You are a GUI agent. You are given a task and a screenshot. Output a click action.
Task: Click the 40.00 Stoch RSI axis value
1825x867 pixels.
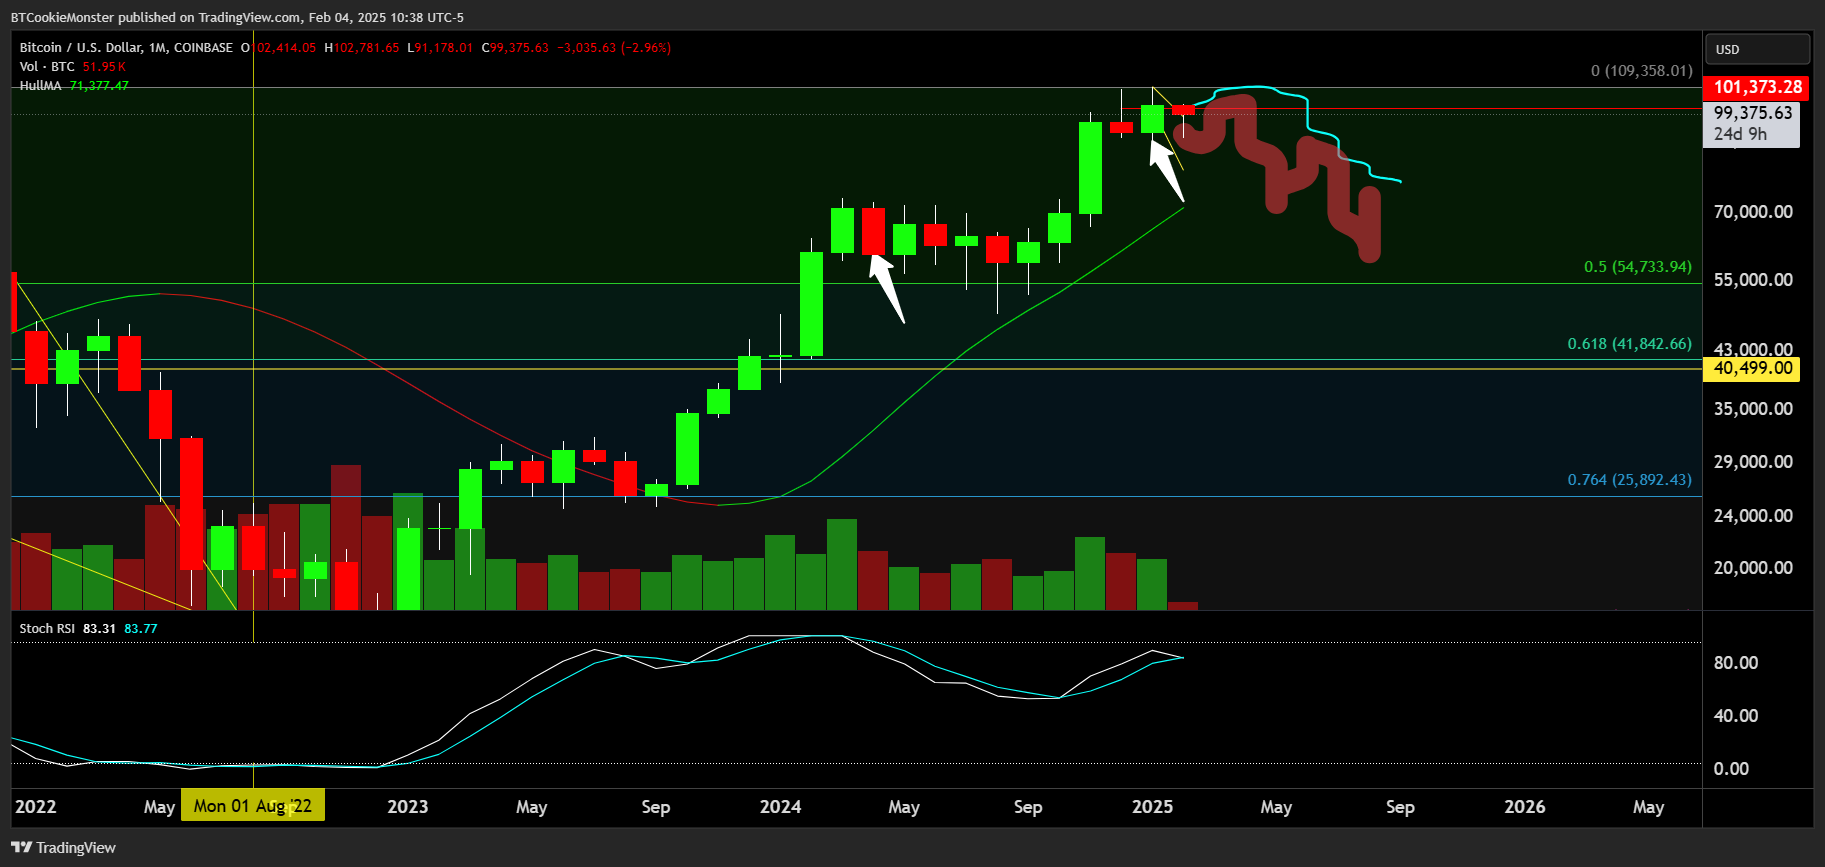point(1735,715)
